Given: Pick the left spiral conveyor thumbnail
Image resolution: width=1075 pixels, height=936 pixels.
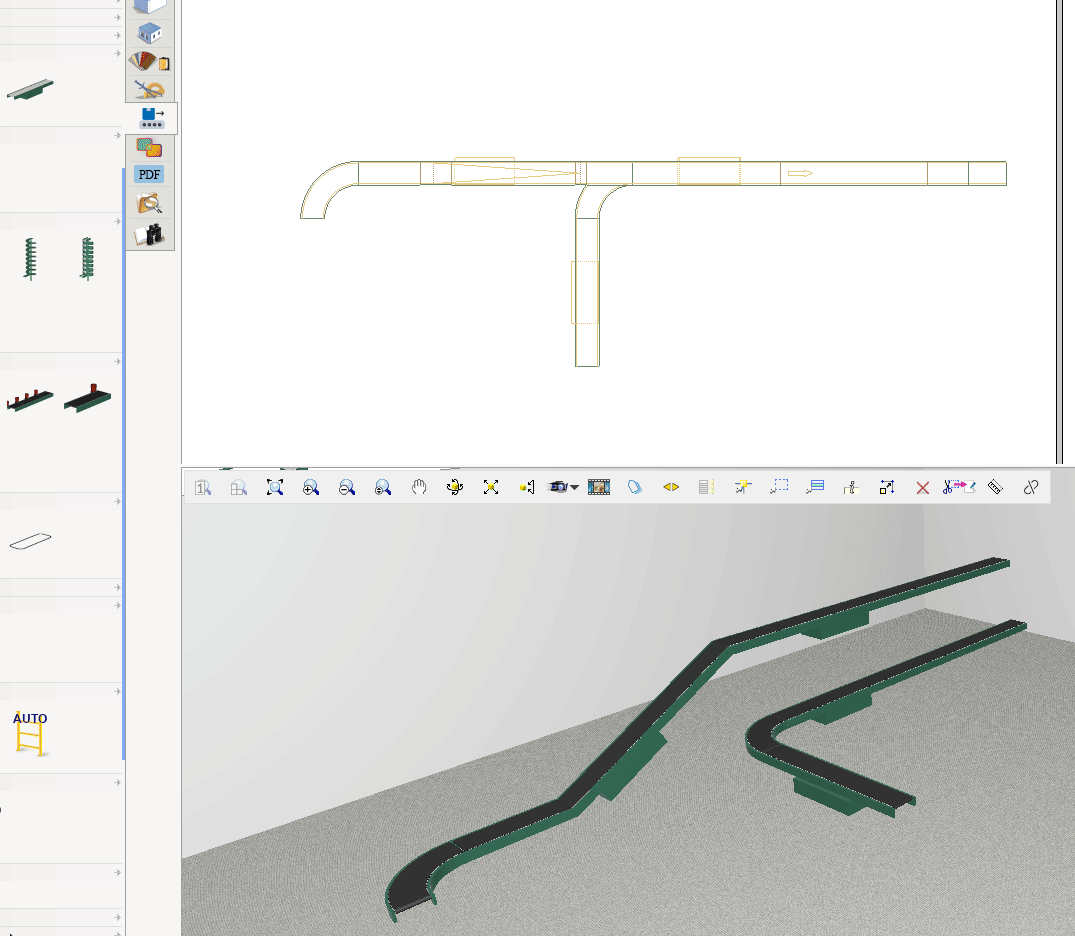Looking at the screenshot, I should tap(30, 259).
